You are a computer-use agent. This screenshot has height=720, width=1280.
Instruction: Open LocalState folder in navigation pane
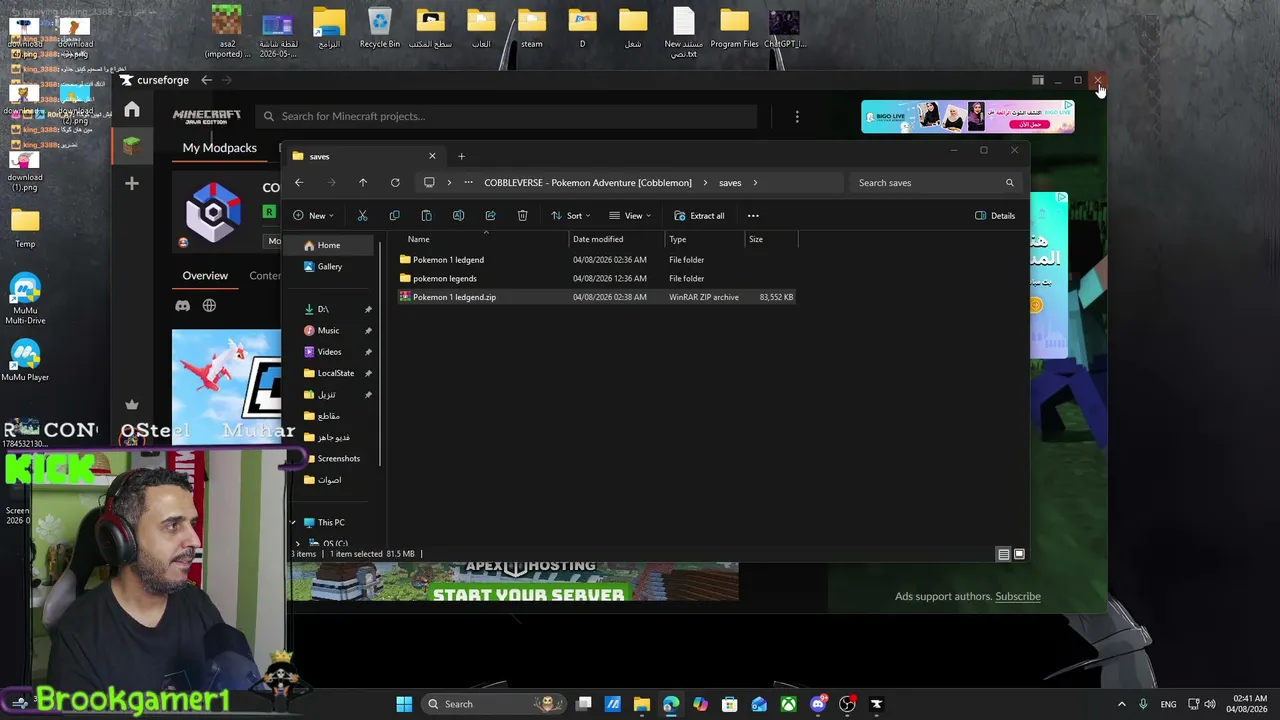pyautogui.click(x=335, y=374)
